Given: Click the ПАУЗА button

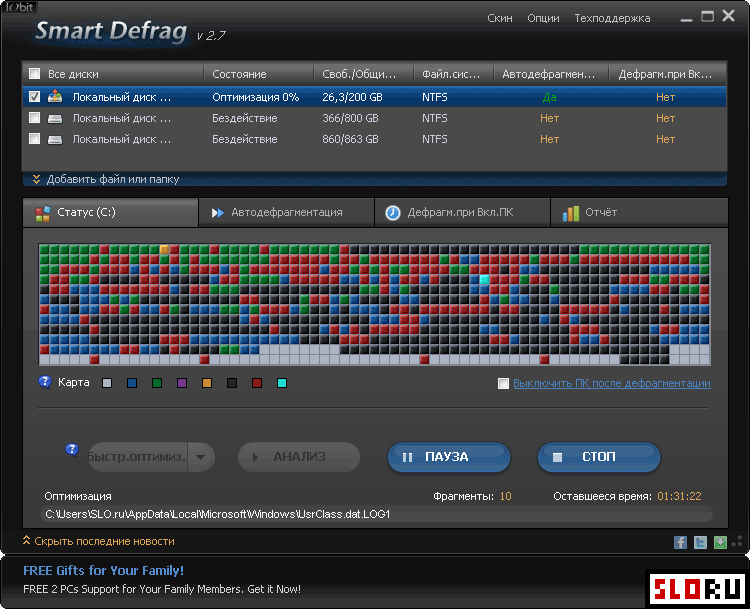Looking at the screenshot, I should 449,457.
